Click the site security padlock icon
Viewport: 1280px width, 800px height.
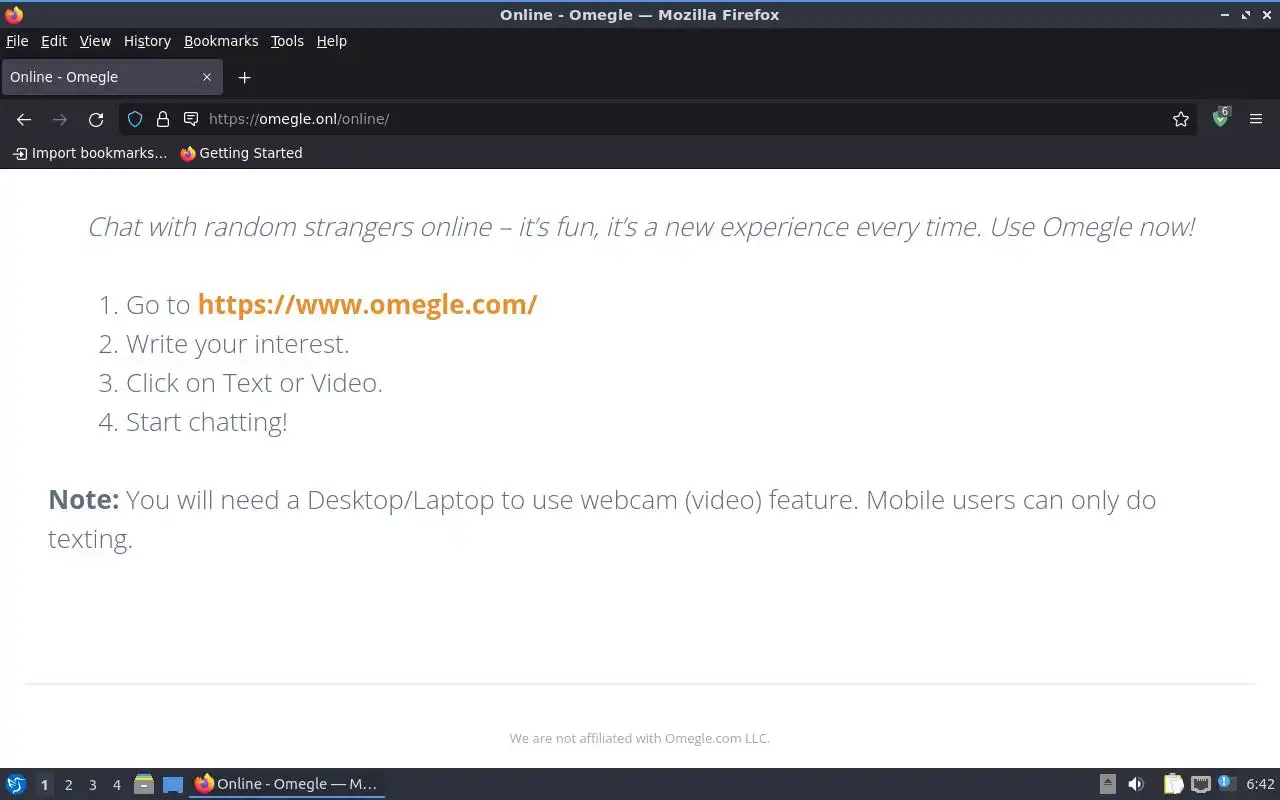163,119
